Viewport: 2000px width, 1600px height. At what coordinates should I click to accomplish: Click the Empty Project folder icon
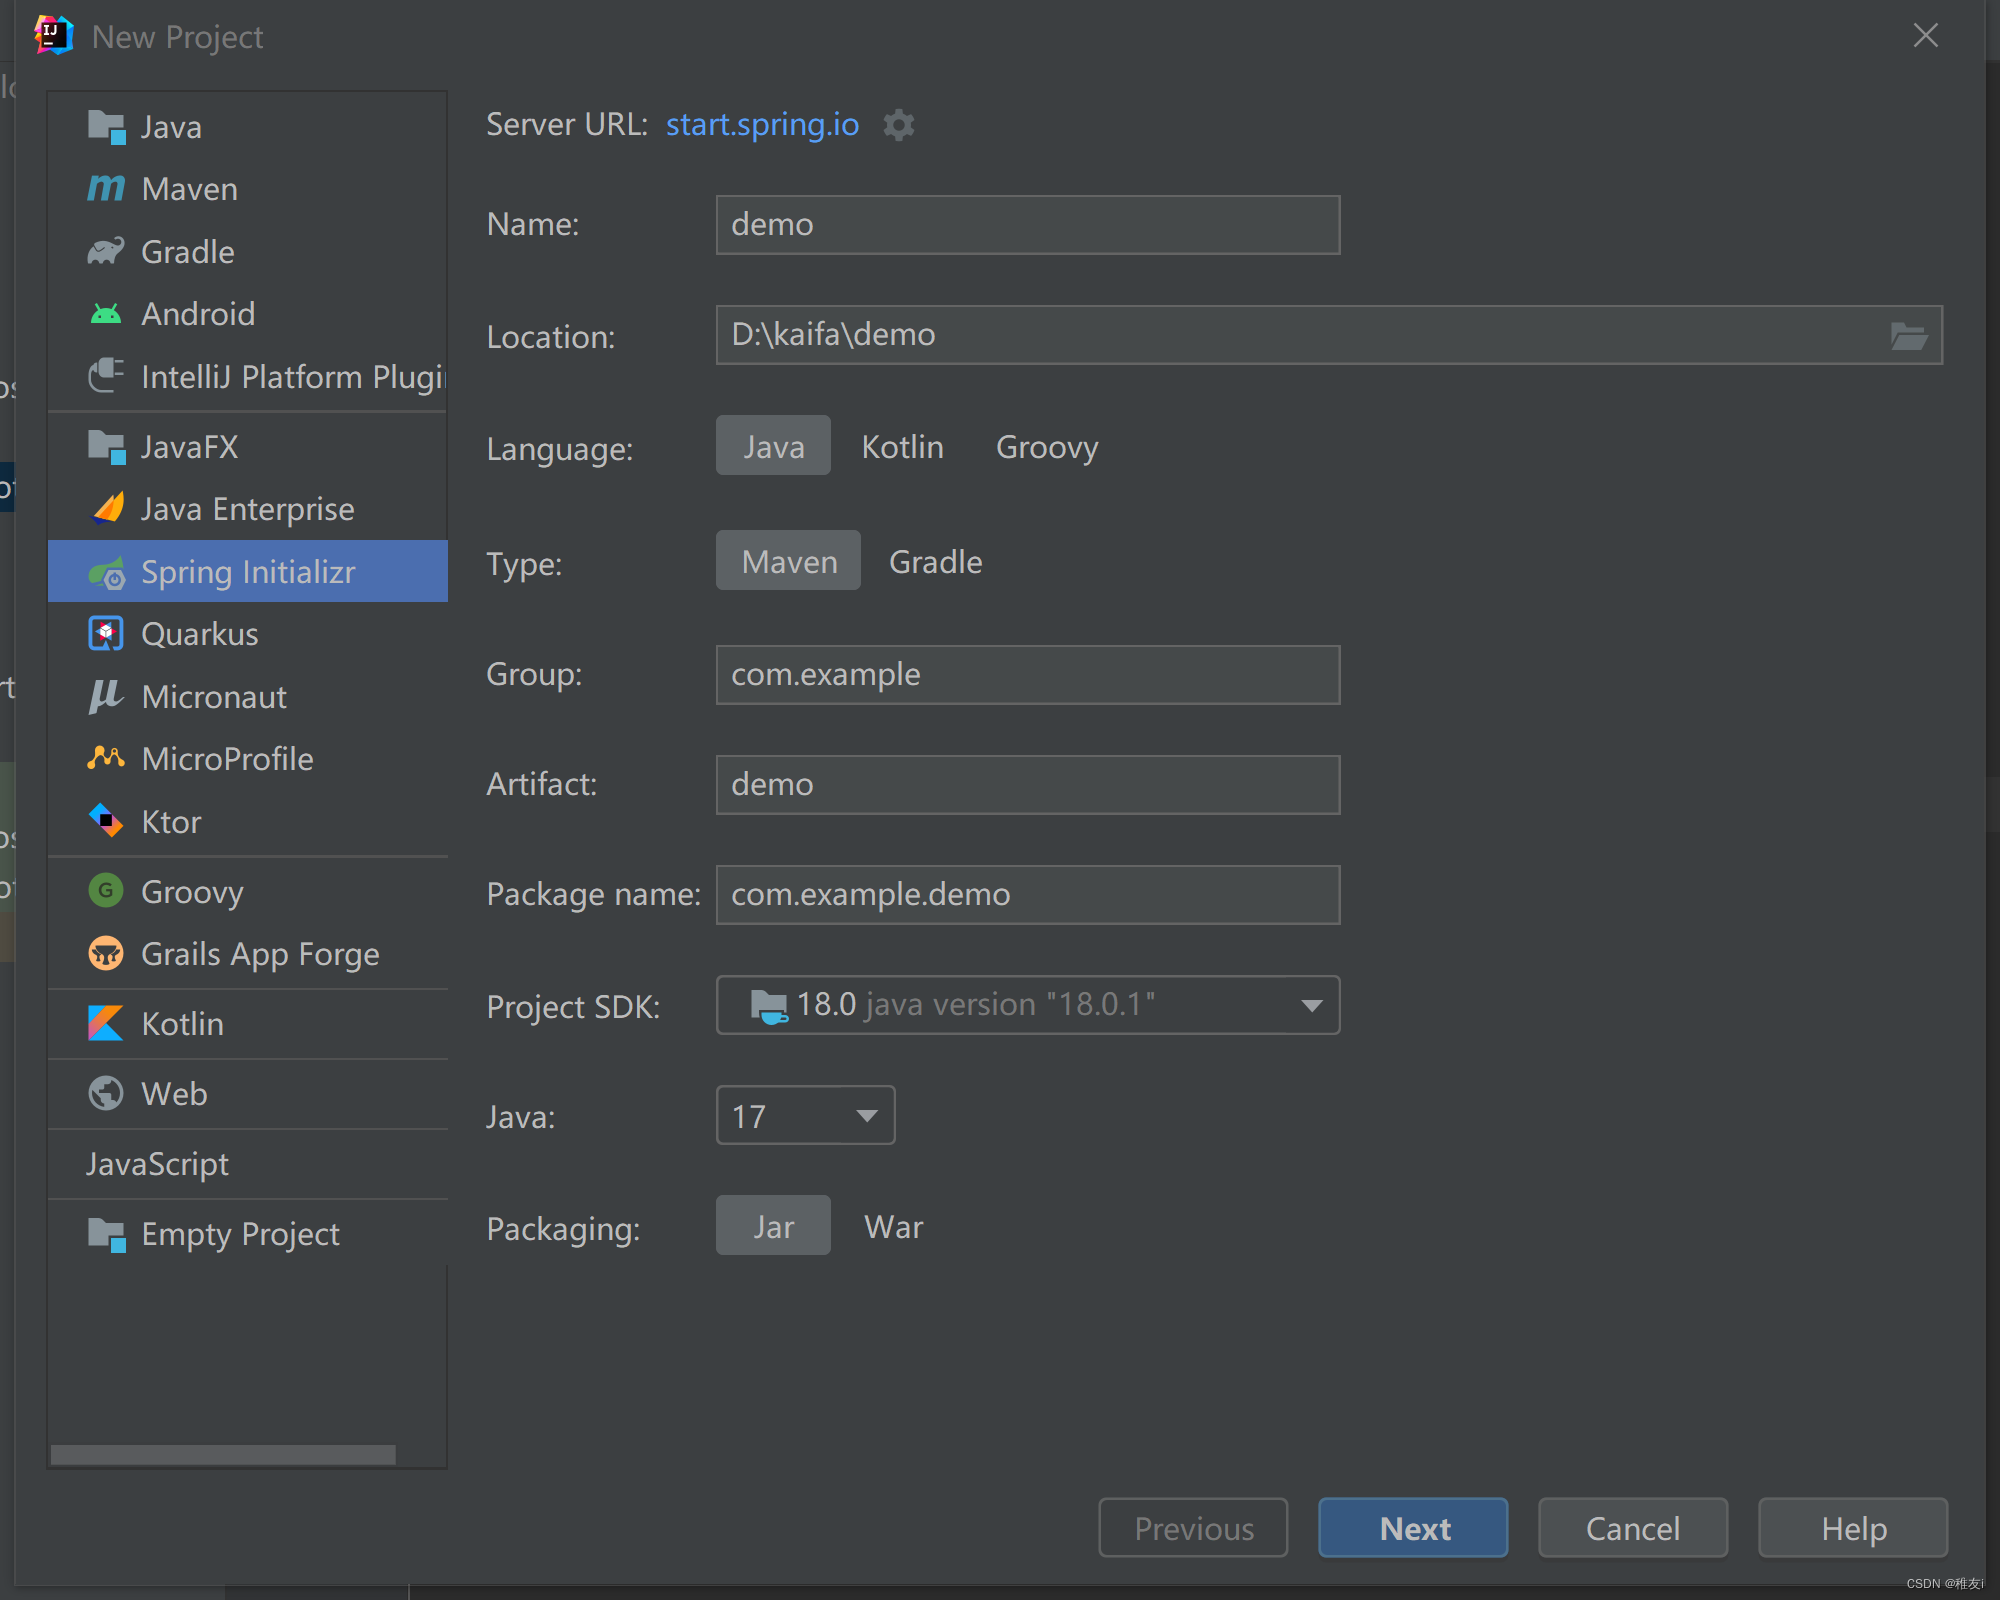(106, 1234)
